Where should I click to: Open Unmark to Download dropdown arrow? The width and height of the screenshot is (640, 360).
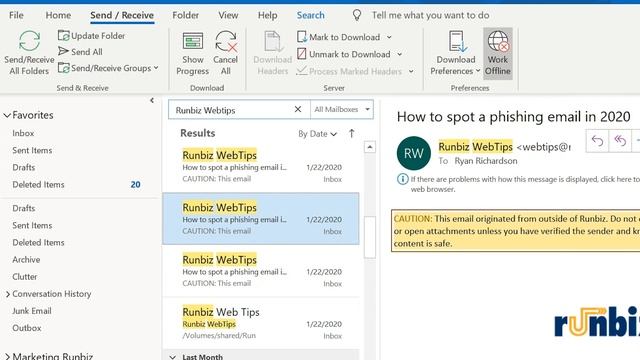click(400, 54)
